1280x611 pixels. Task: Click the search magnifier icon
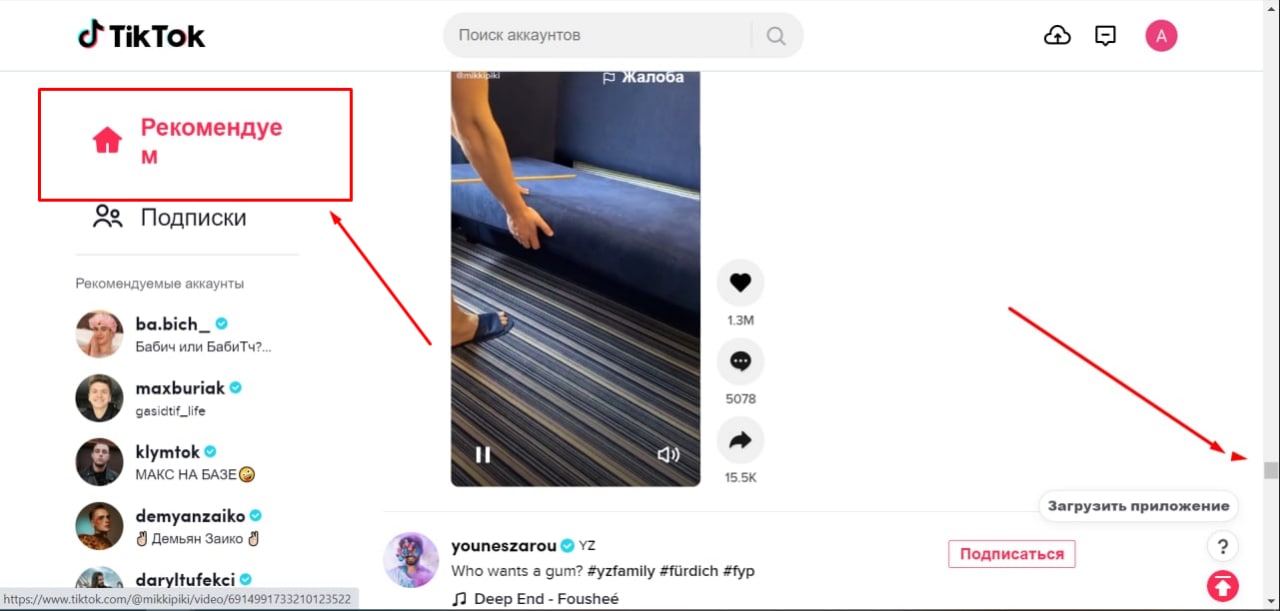click(x=776, y=35)
